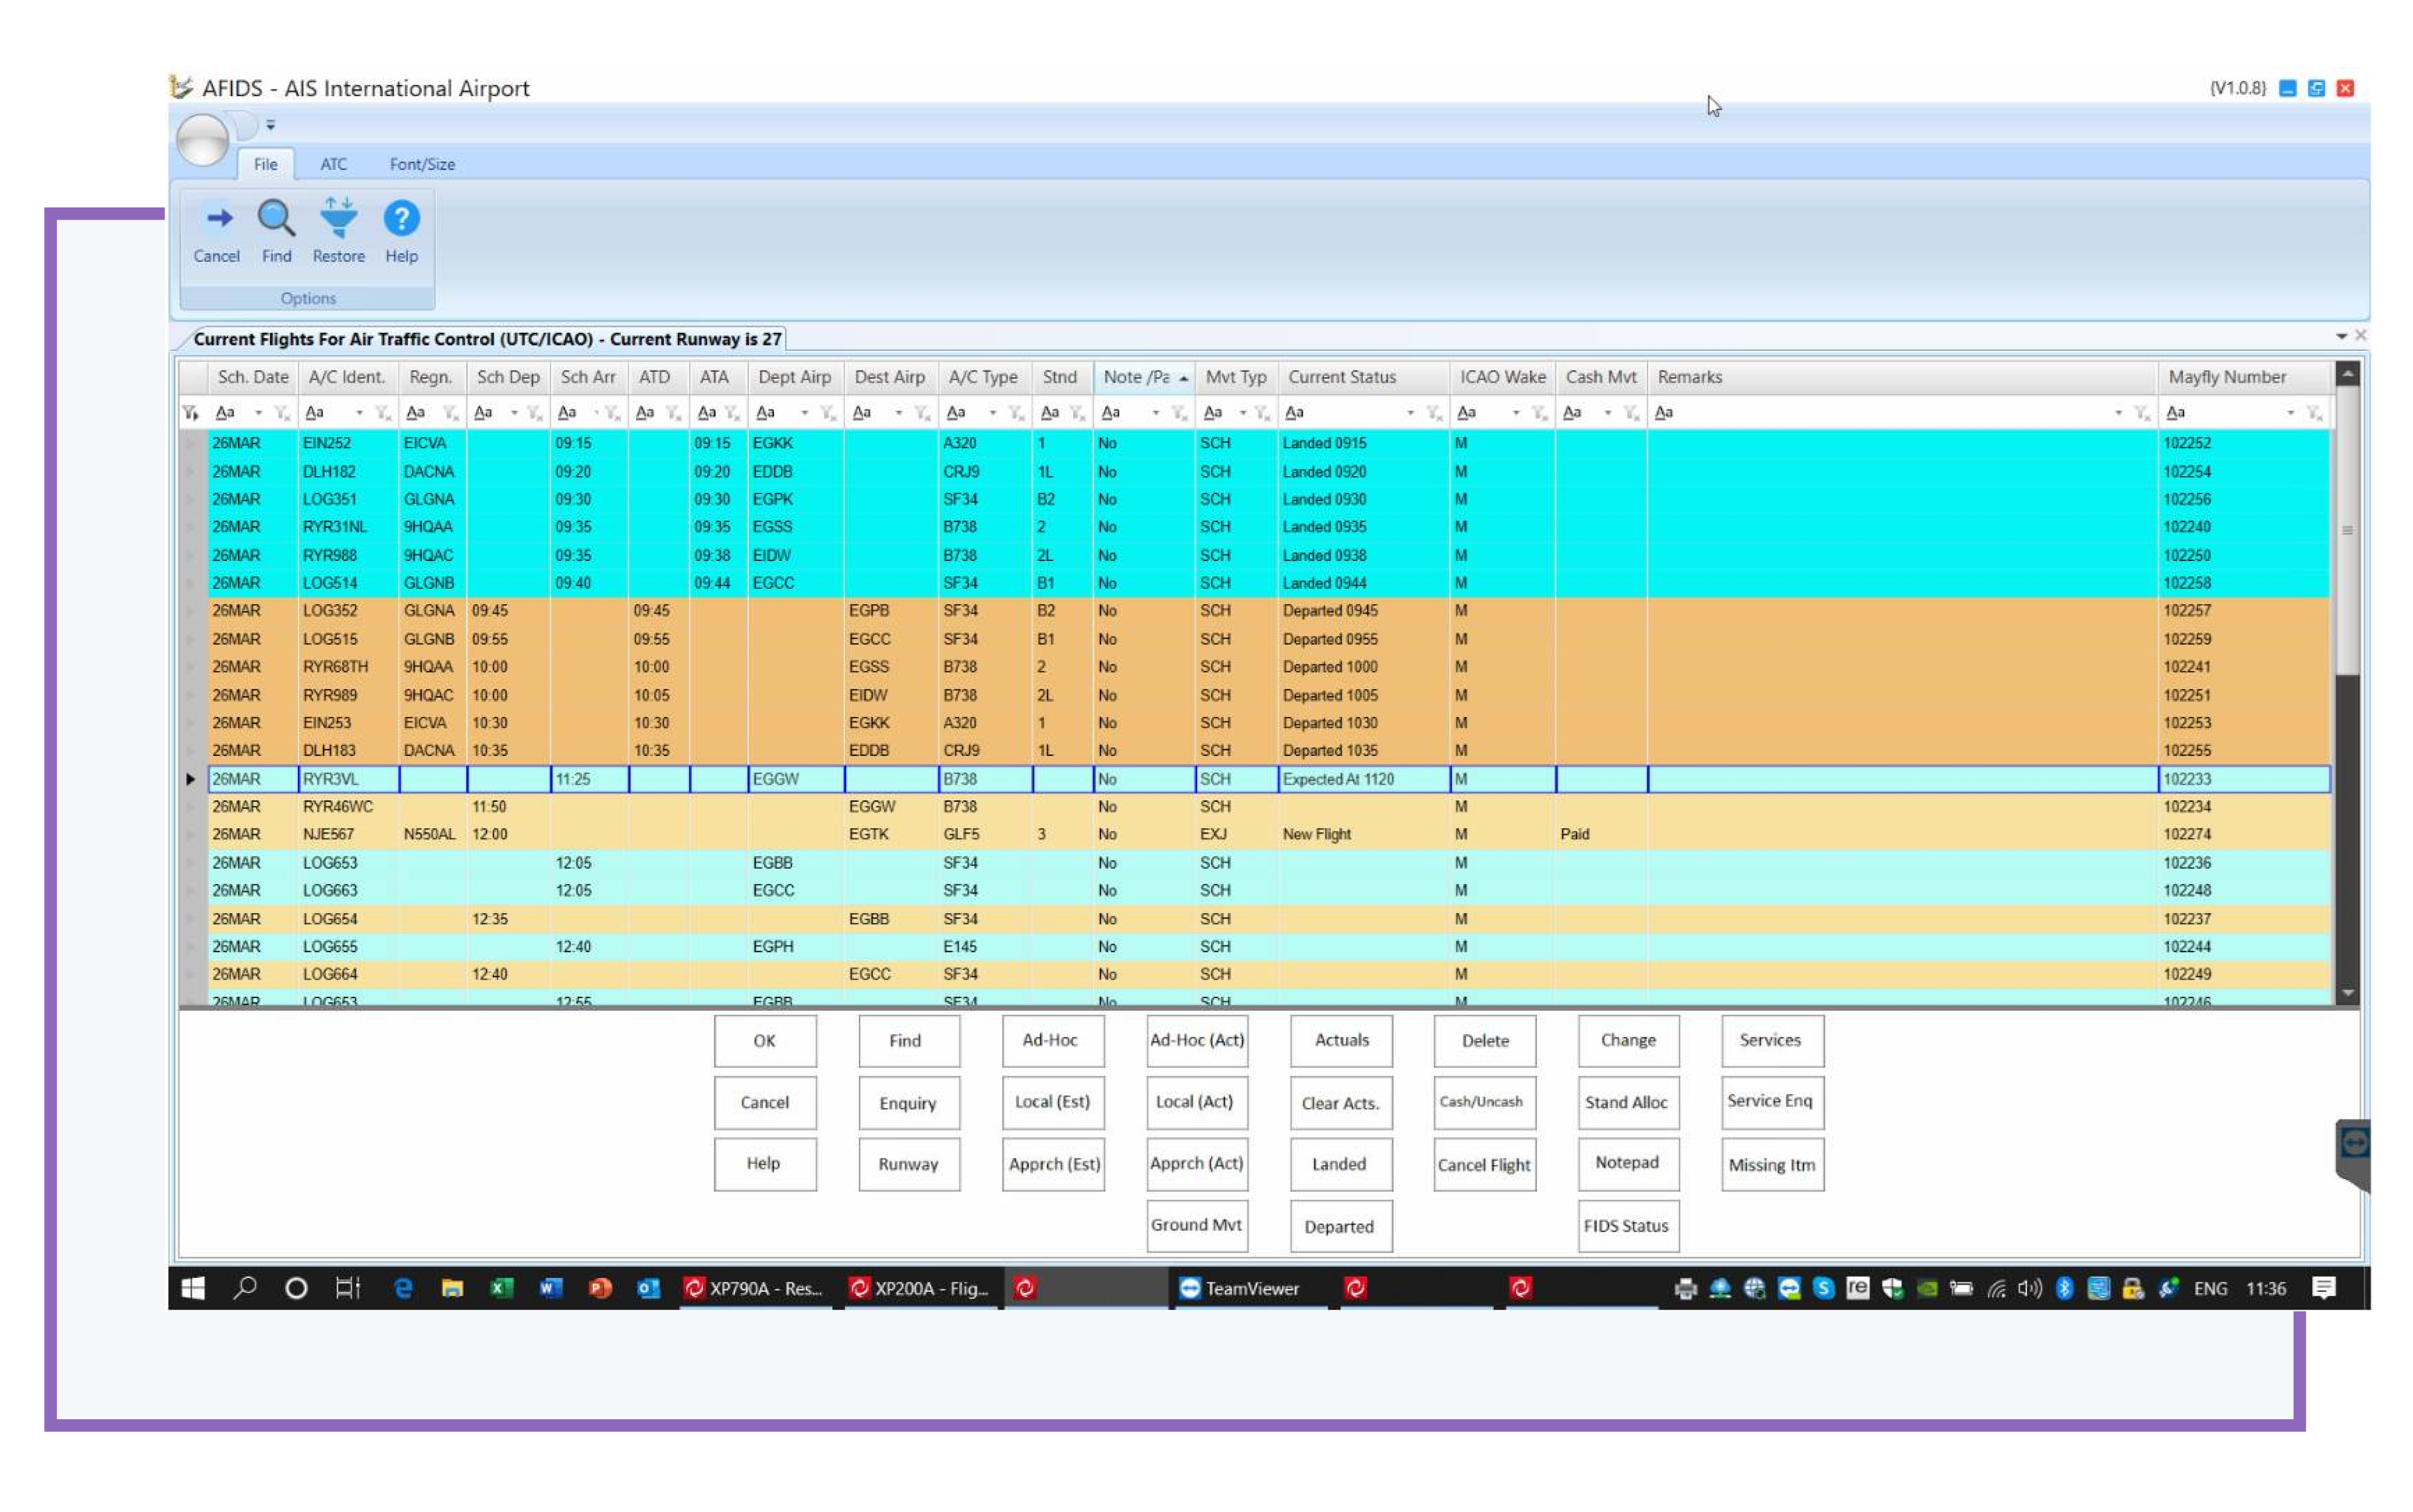The image size is (2413, 1512).
Task: Click the round application orb button
Action: coord(203,140)
